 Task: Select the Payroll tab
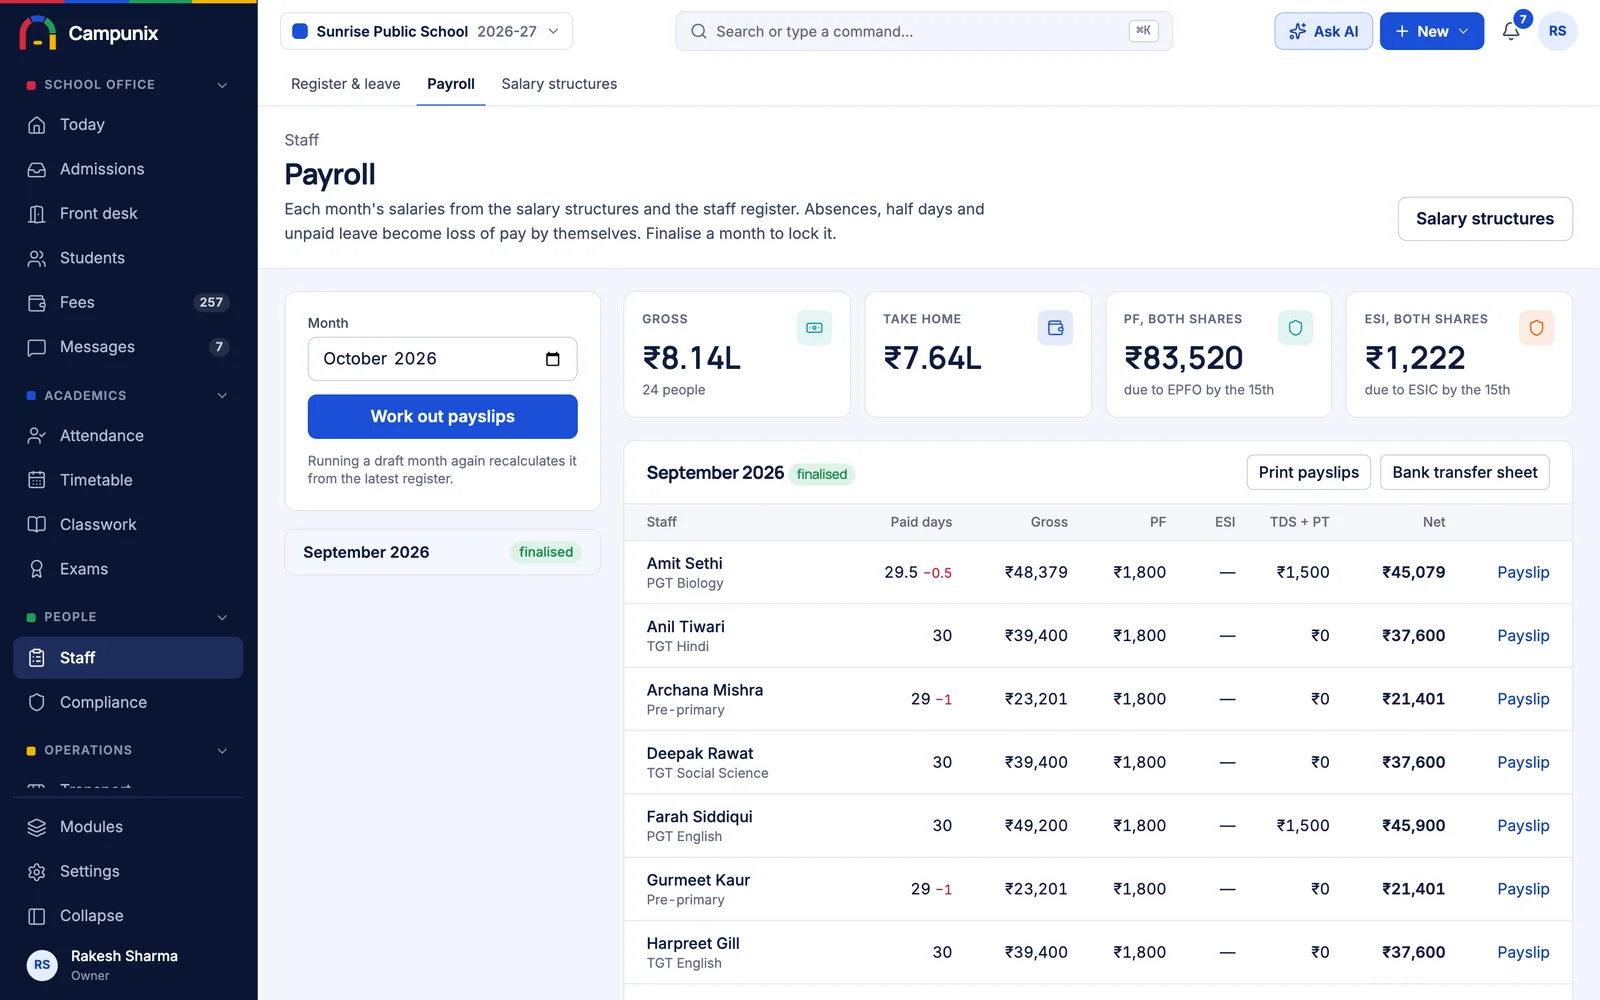[451, 84]
